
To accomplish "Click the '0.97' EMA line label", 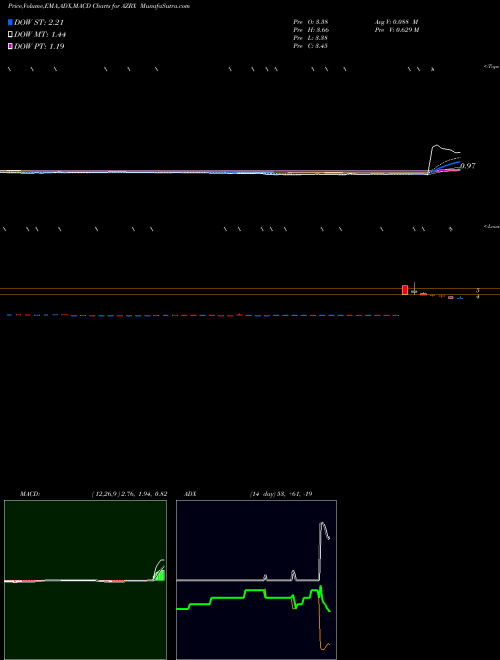I will 468,166.
